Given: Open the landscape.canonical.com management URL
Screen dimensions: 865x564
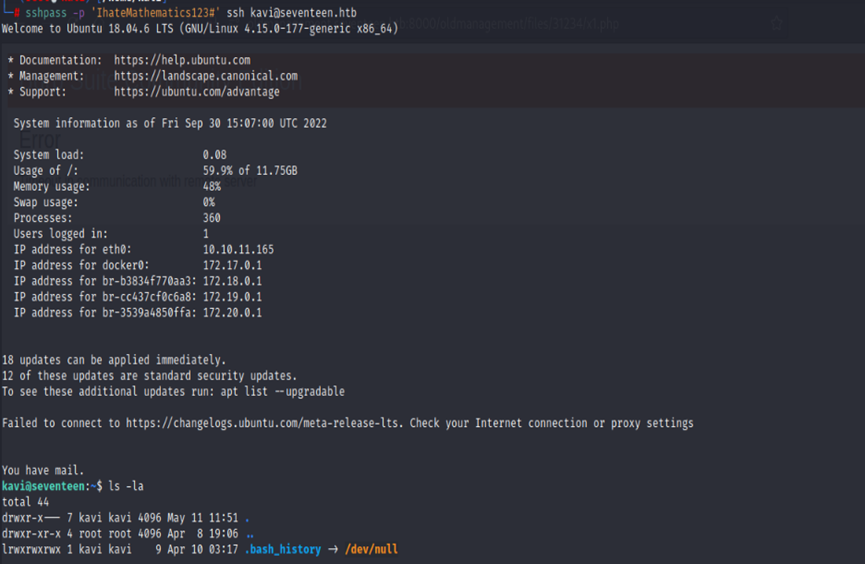Looking at the screenshot, I should click(205, 76).
